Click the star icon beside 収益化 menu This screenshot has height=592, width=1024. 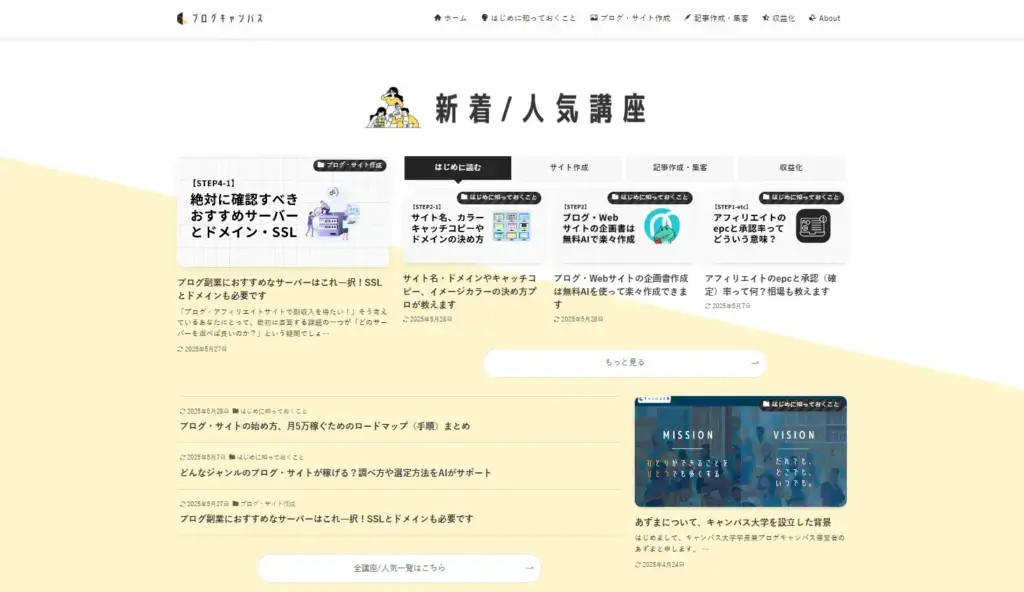point(764,17)
